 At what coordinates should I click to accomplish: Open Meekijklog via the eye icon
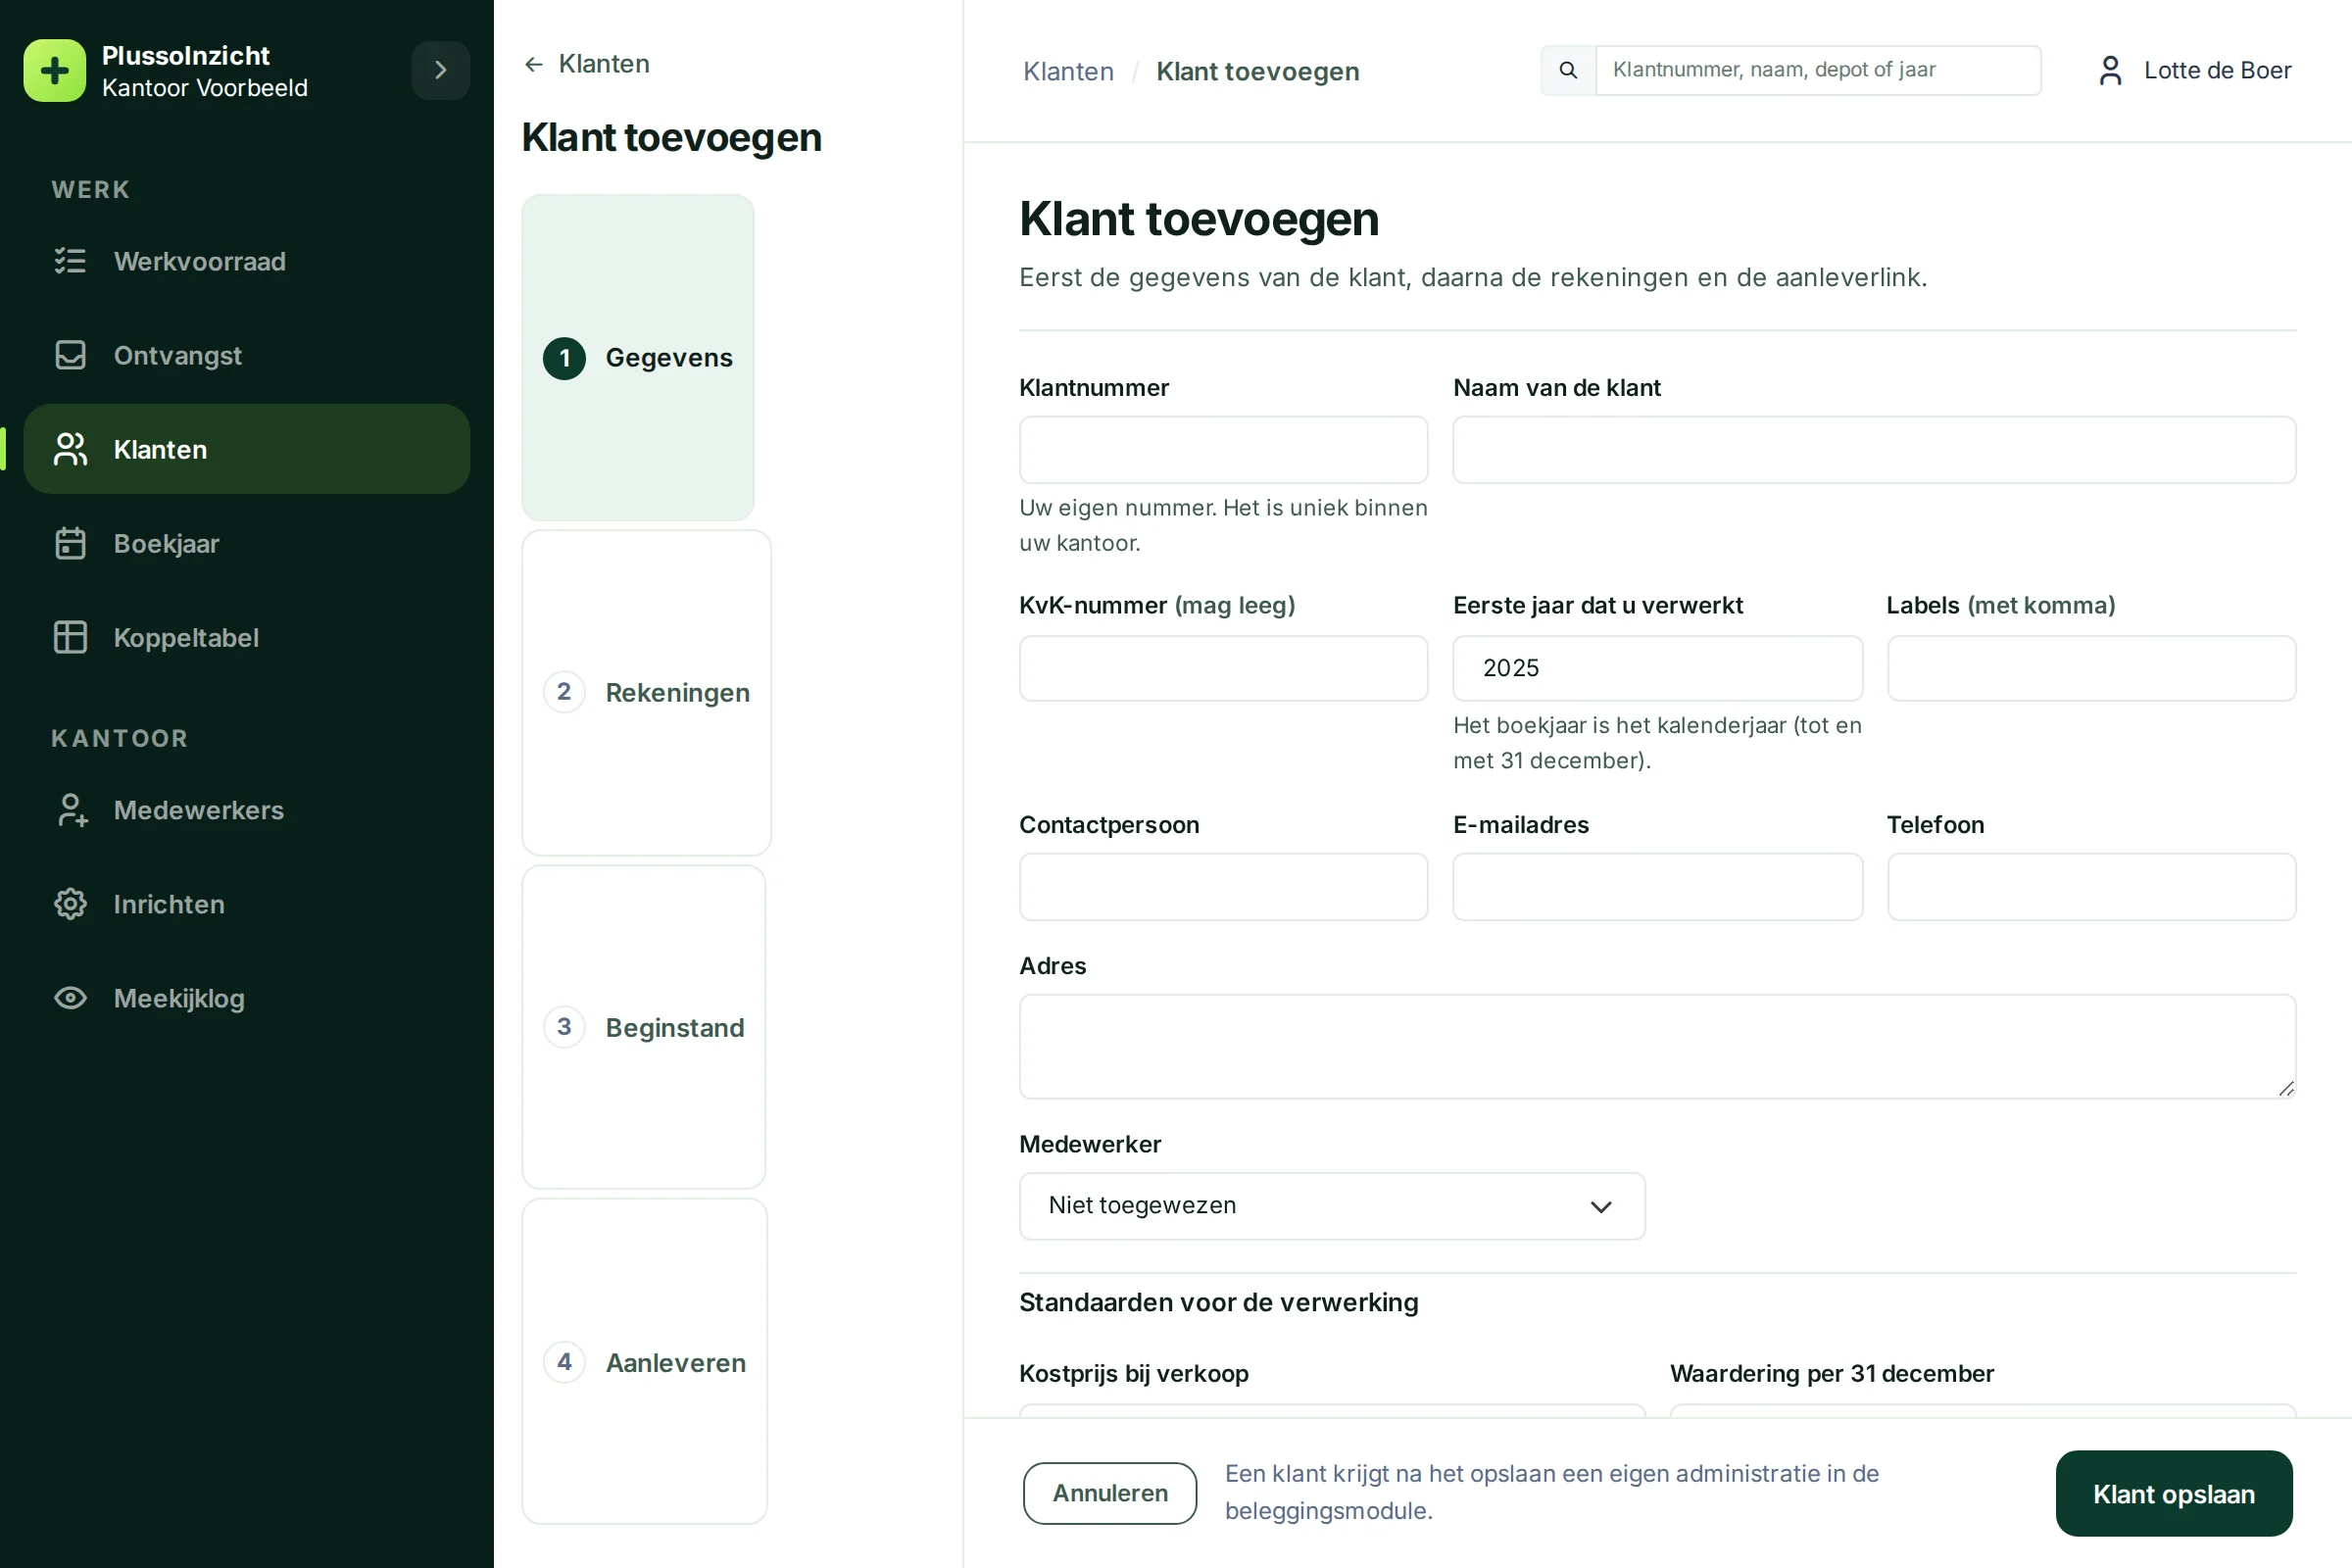70,998
